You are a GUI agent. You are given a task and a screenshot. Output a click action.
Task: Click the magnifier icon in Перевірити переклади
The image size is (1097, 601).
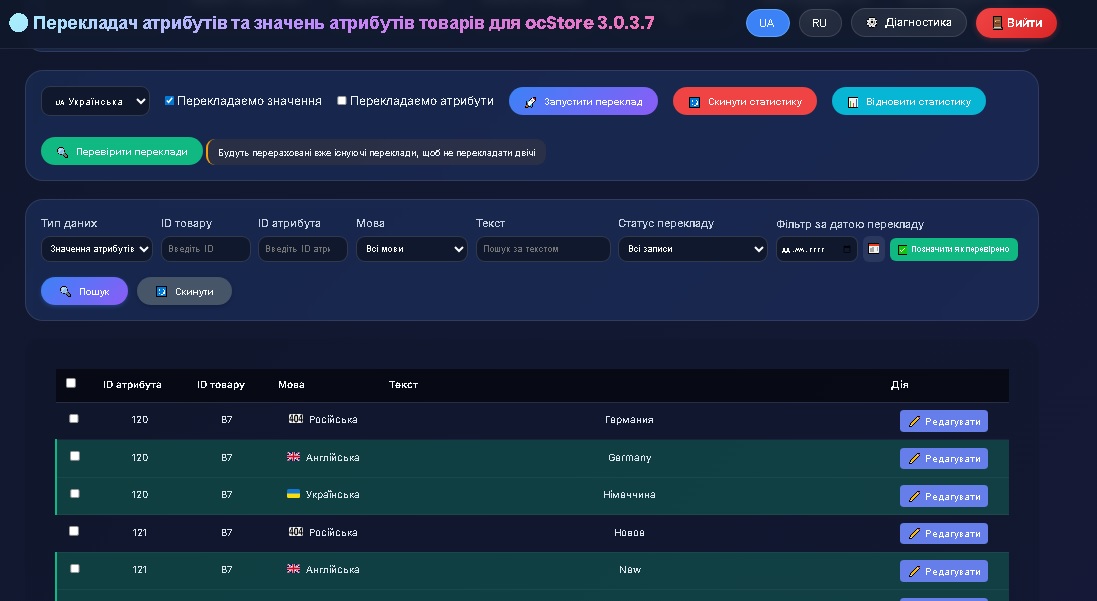point(62,152)
